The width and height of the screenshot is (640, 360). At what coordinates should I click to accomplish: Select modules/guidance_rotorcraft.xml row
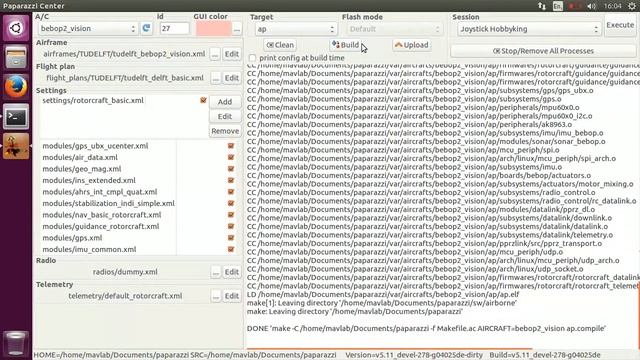click(x=138, y=226)
